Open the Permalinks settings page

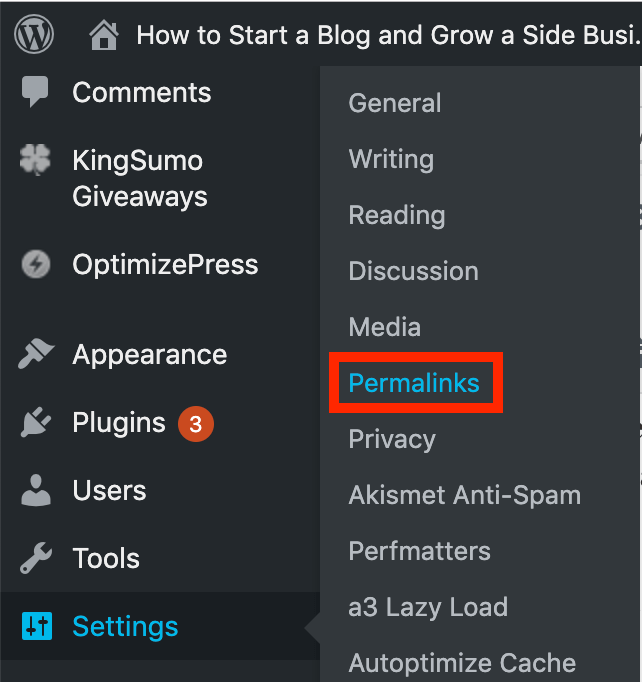pyautogui.click(x=414, y=383)
